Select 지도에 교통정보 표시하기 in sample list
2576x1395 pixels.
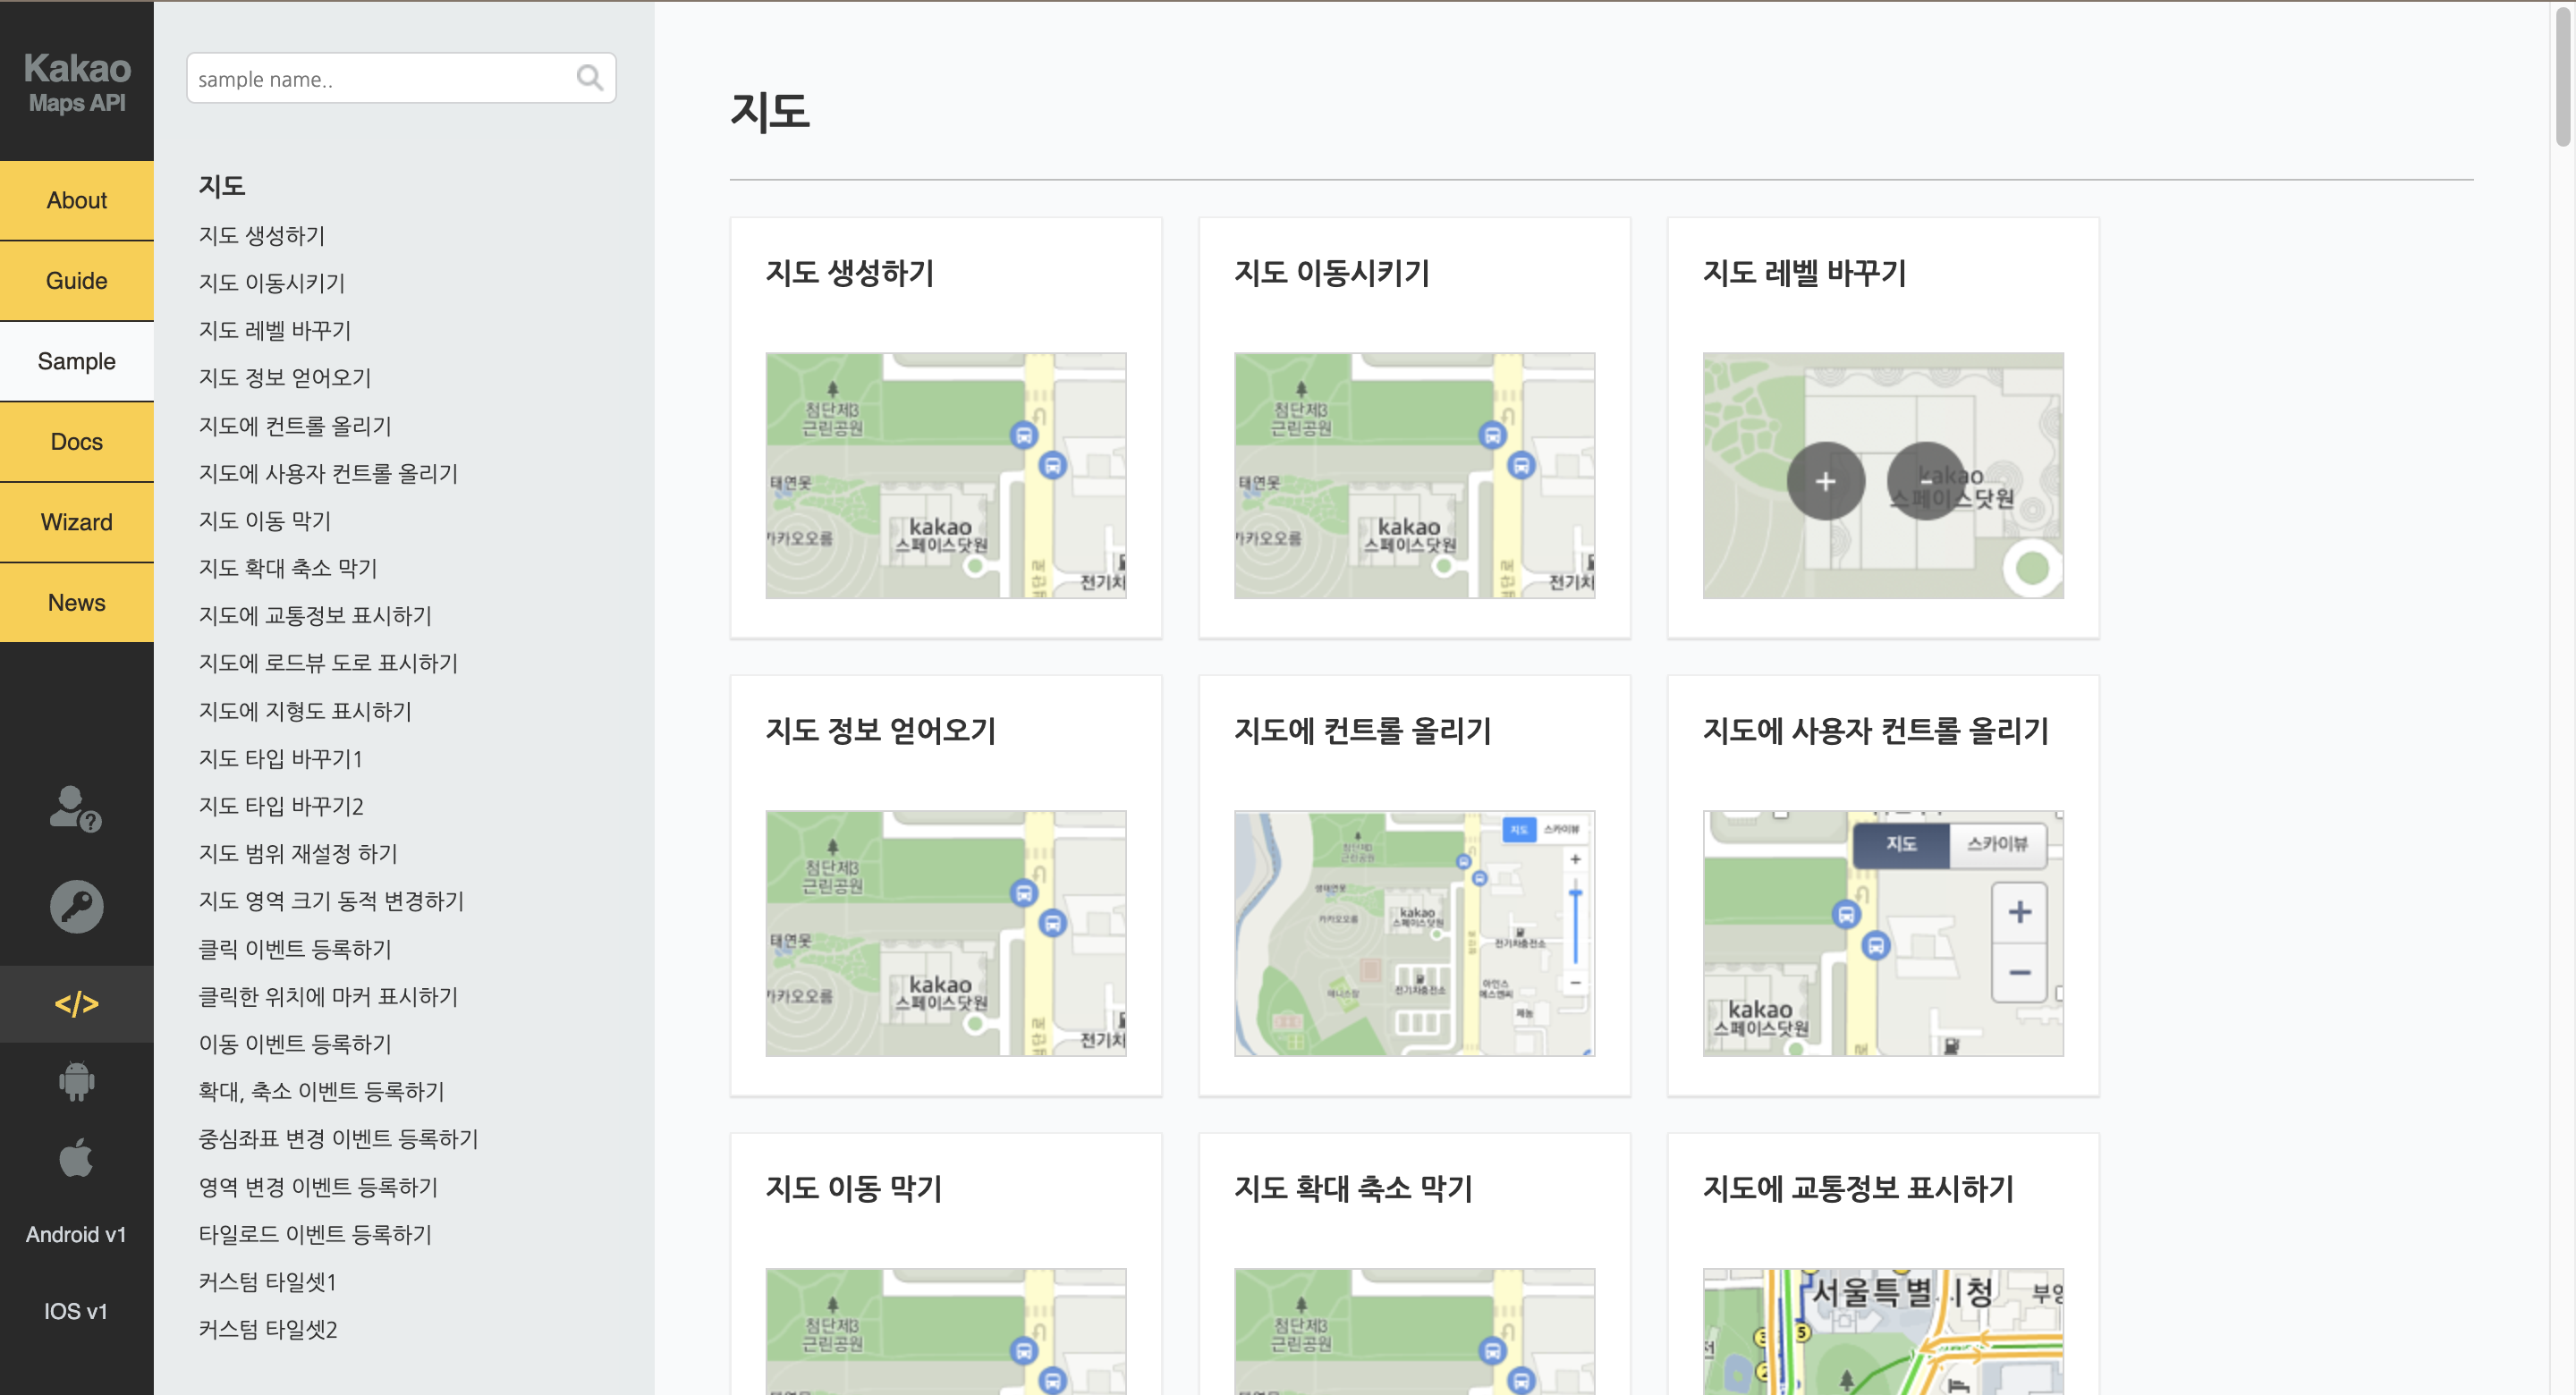click(x=315, y=616)
